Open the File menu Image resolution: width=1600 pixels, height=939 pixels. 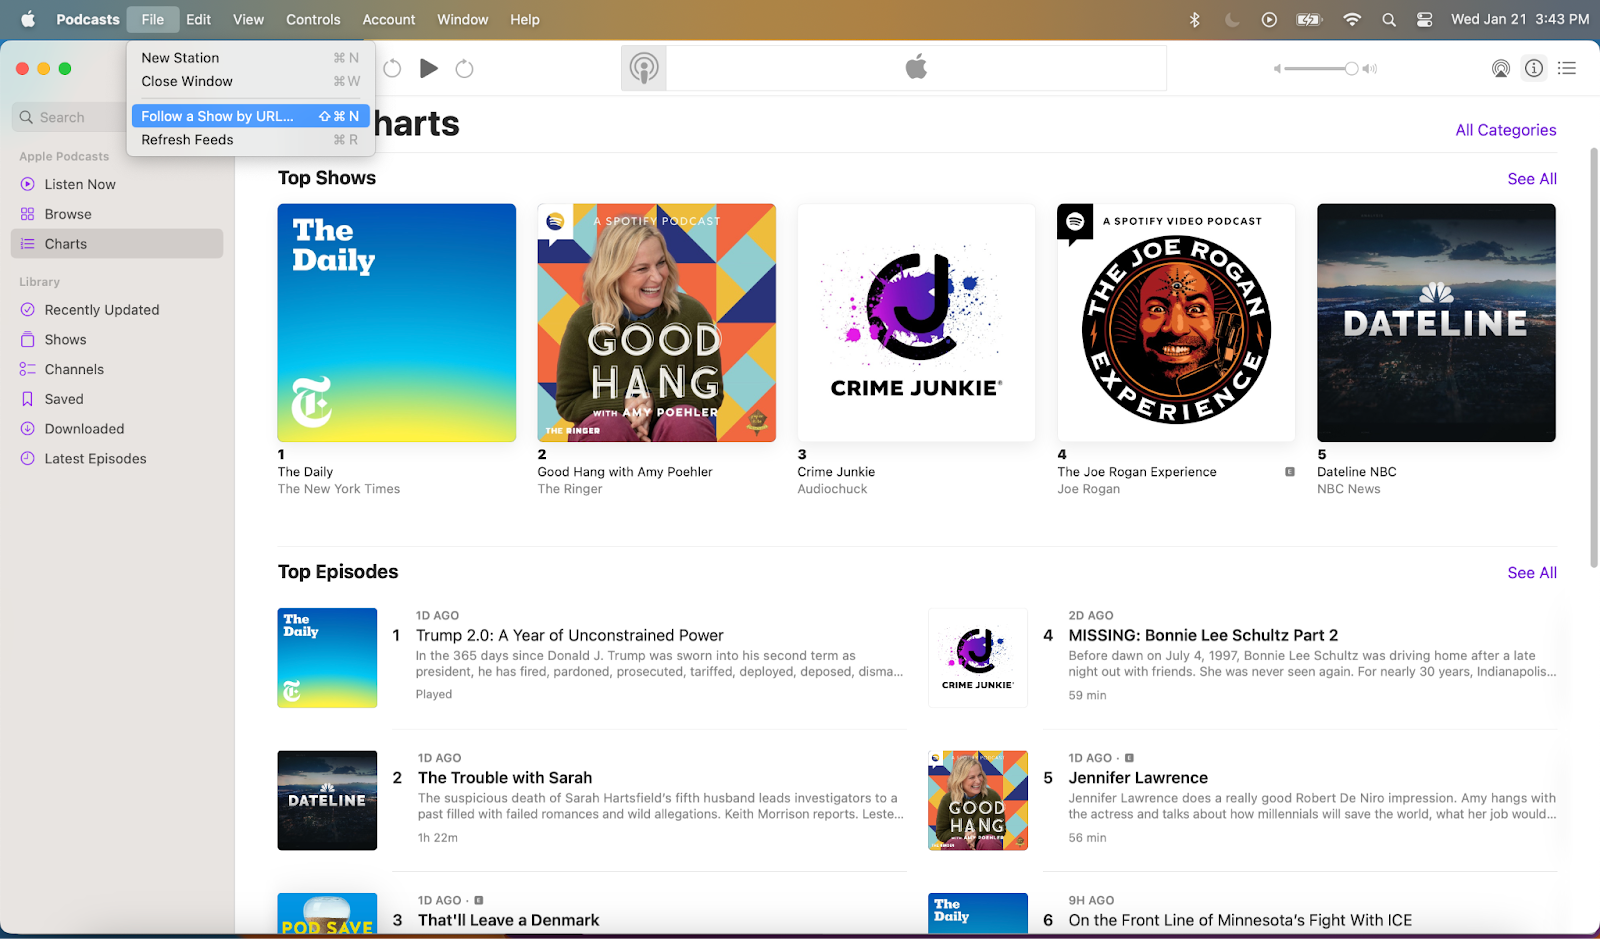pyautogui.click(x=153, y=19)
